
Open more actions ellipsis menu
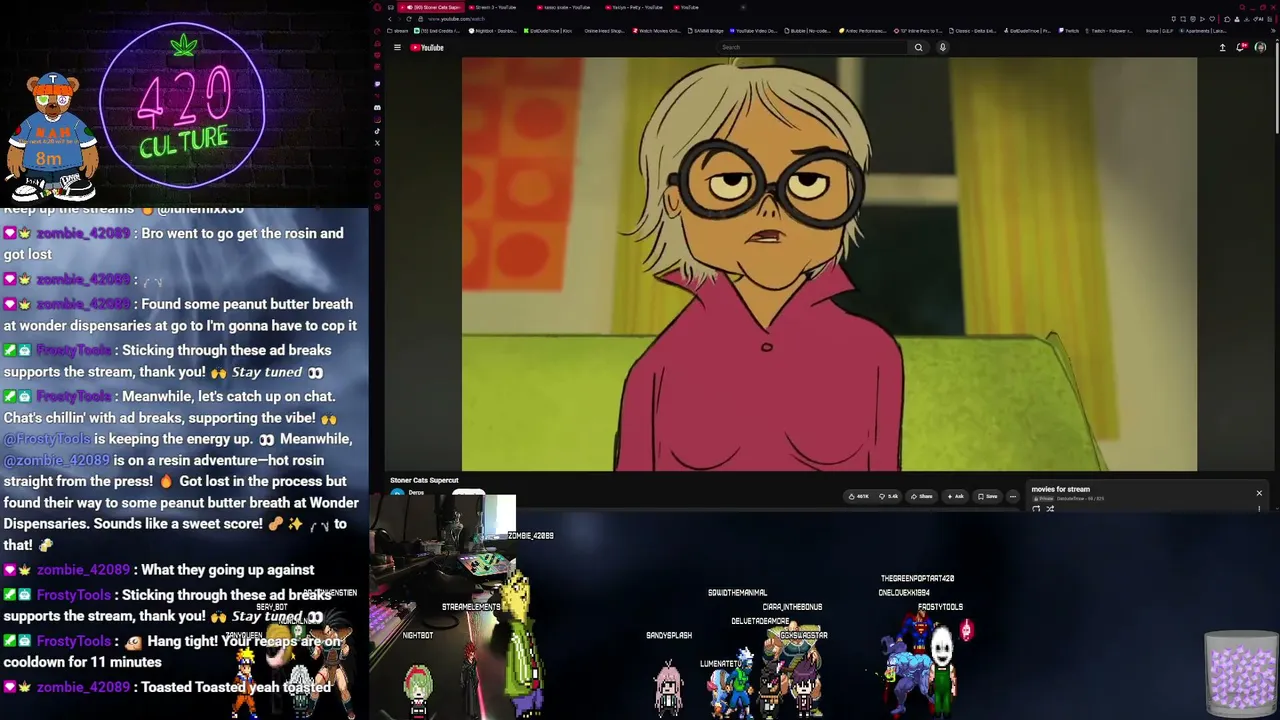tap(1012, 496)
